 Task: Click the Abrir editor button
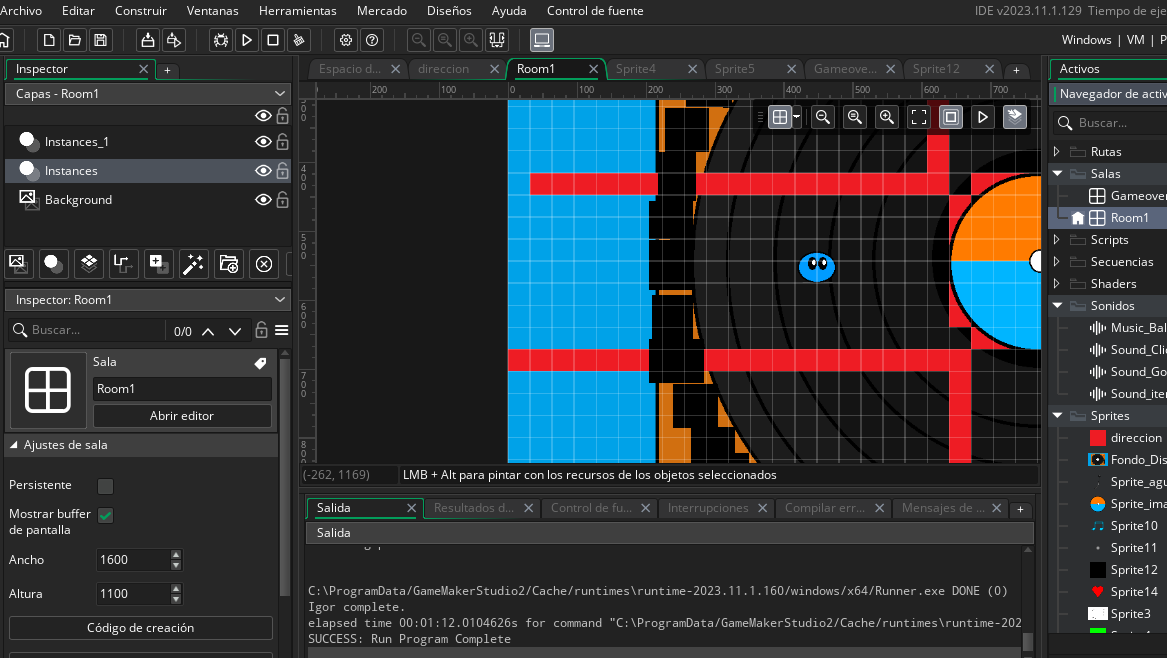click(182, 416)
